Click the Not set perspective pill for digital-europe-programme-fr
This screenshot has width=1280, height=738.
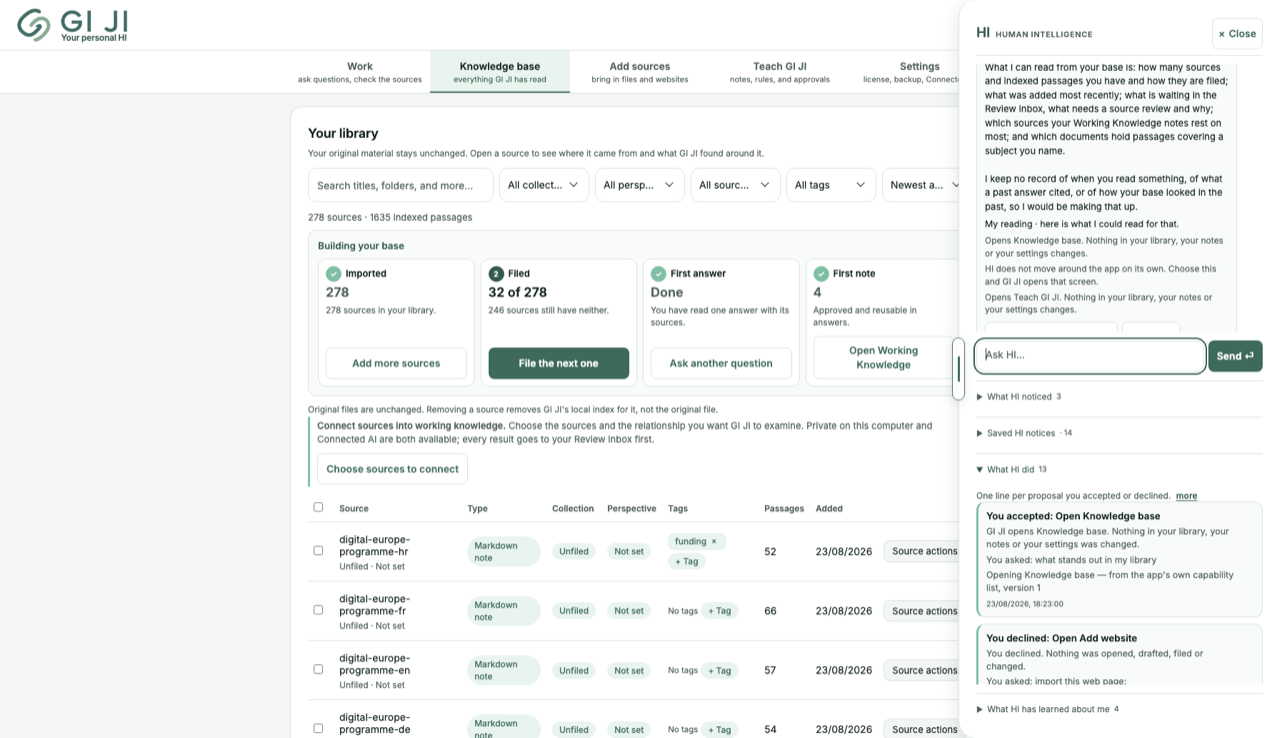(x=629, y=610)
